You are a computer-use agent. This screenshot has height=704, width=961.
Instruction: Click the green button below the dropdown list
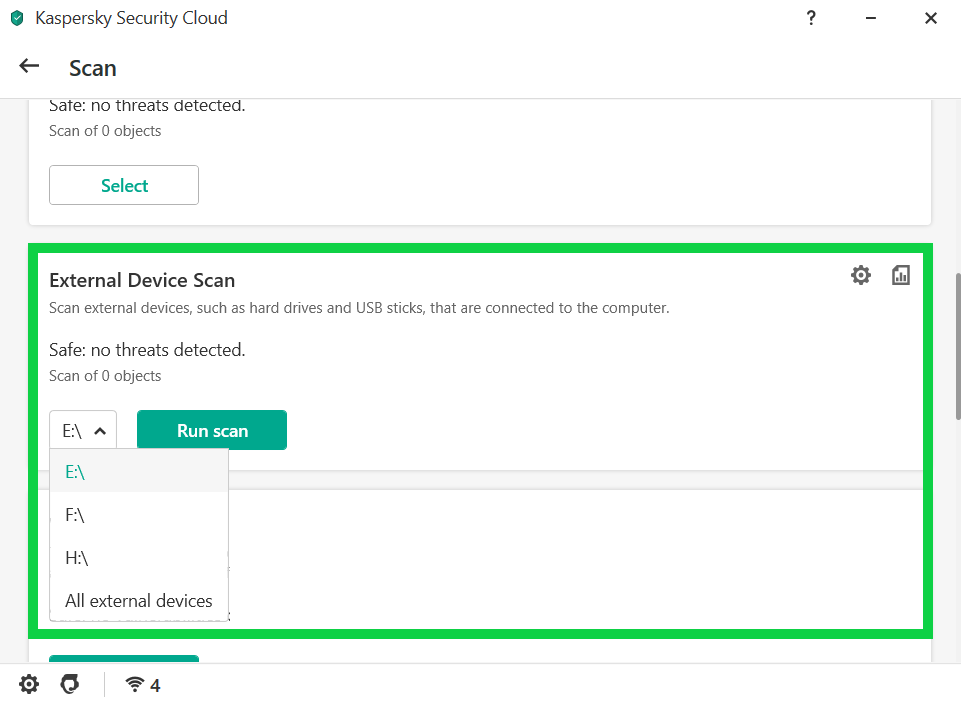124,659
